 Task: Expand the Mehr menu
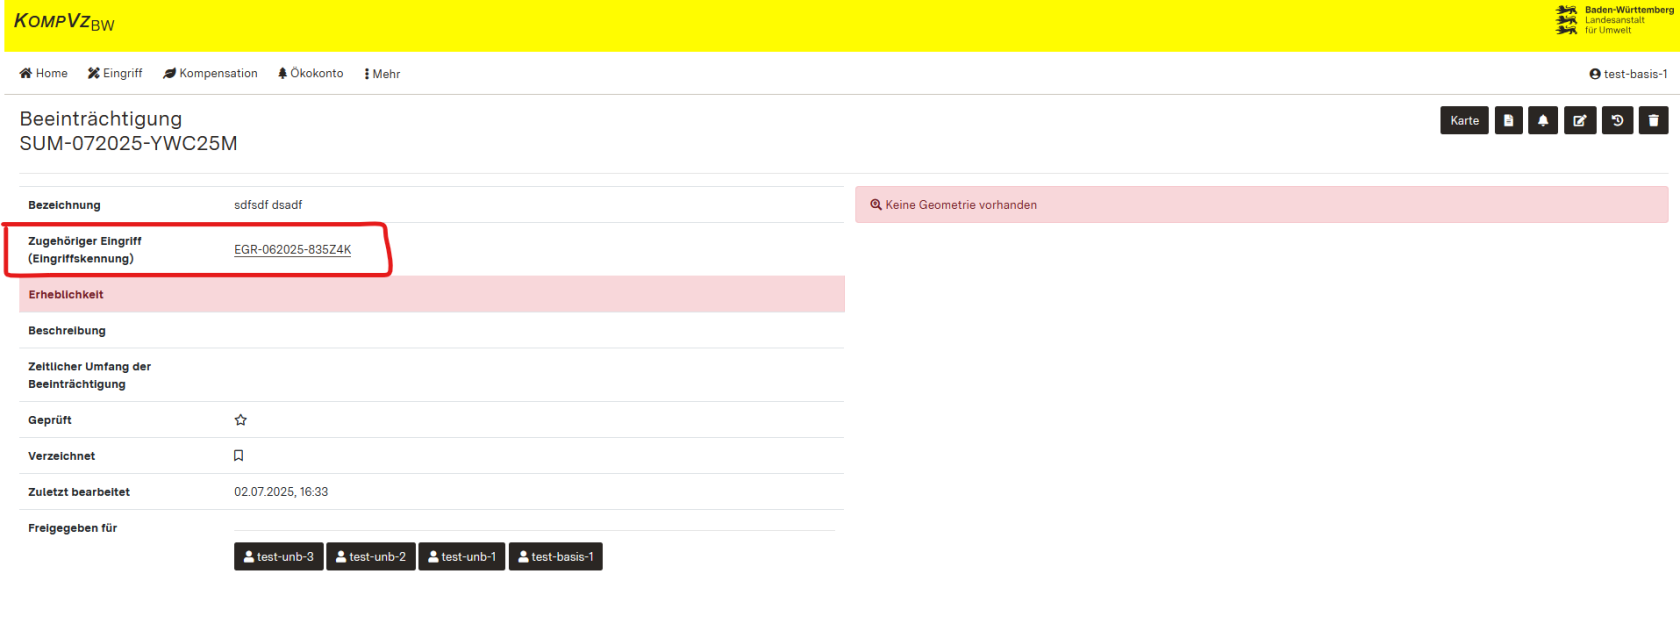pyautogui.click(x=382, y=74)
